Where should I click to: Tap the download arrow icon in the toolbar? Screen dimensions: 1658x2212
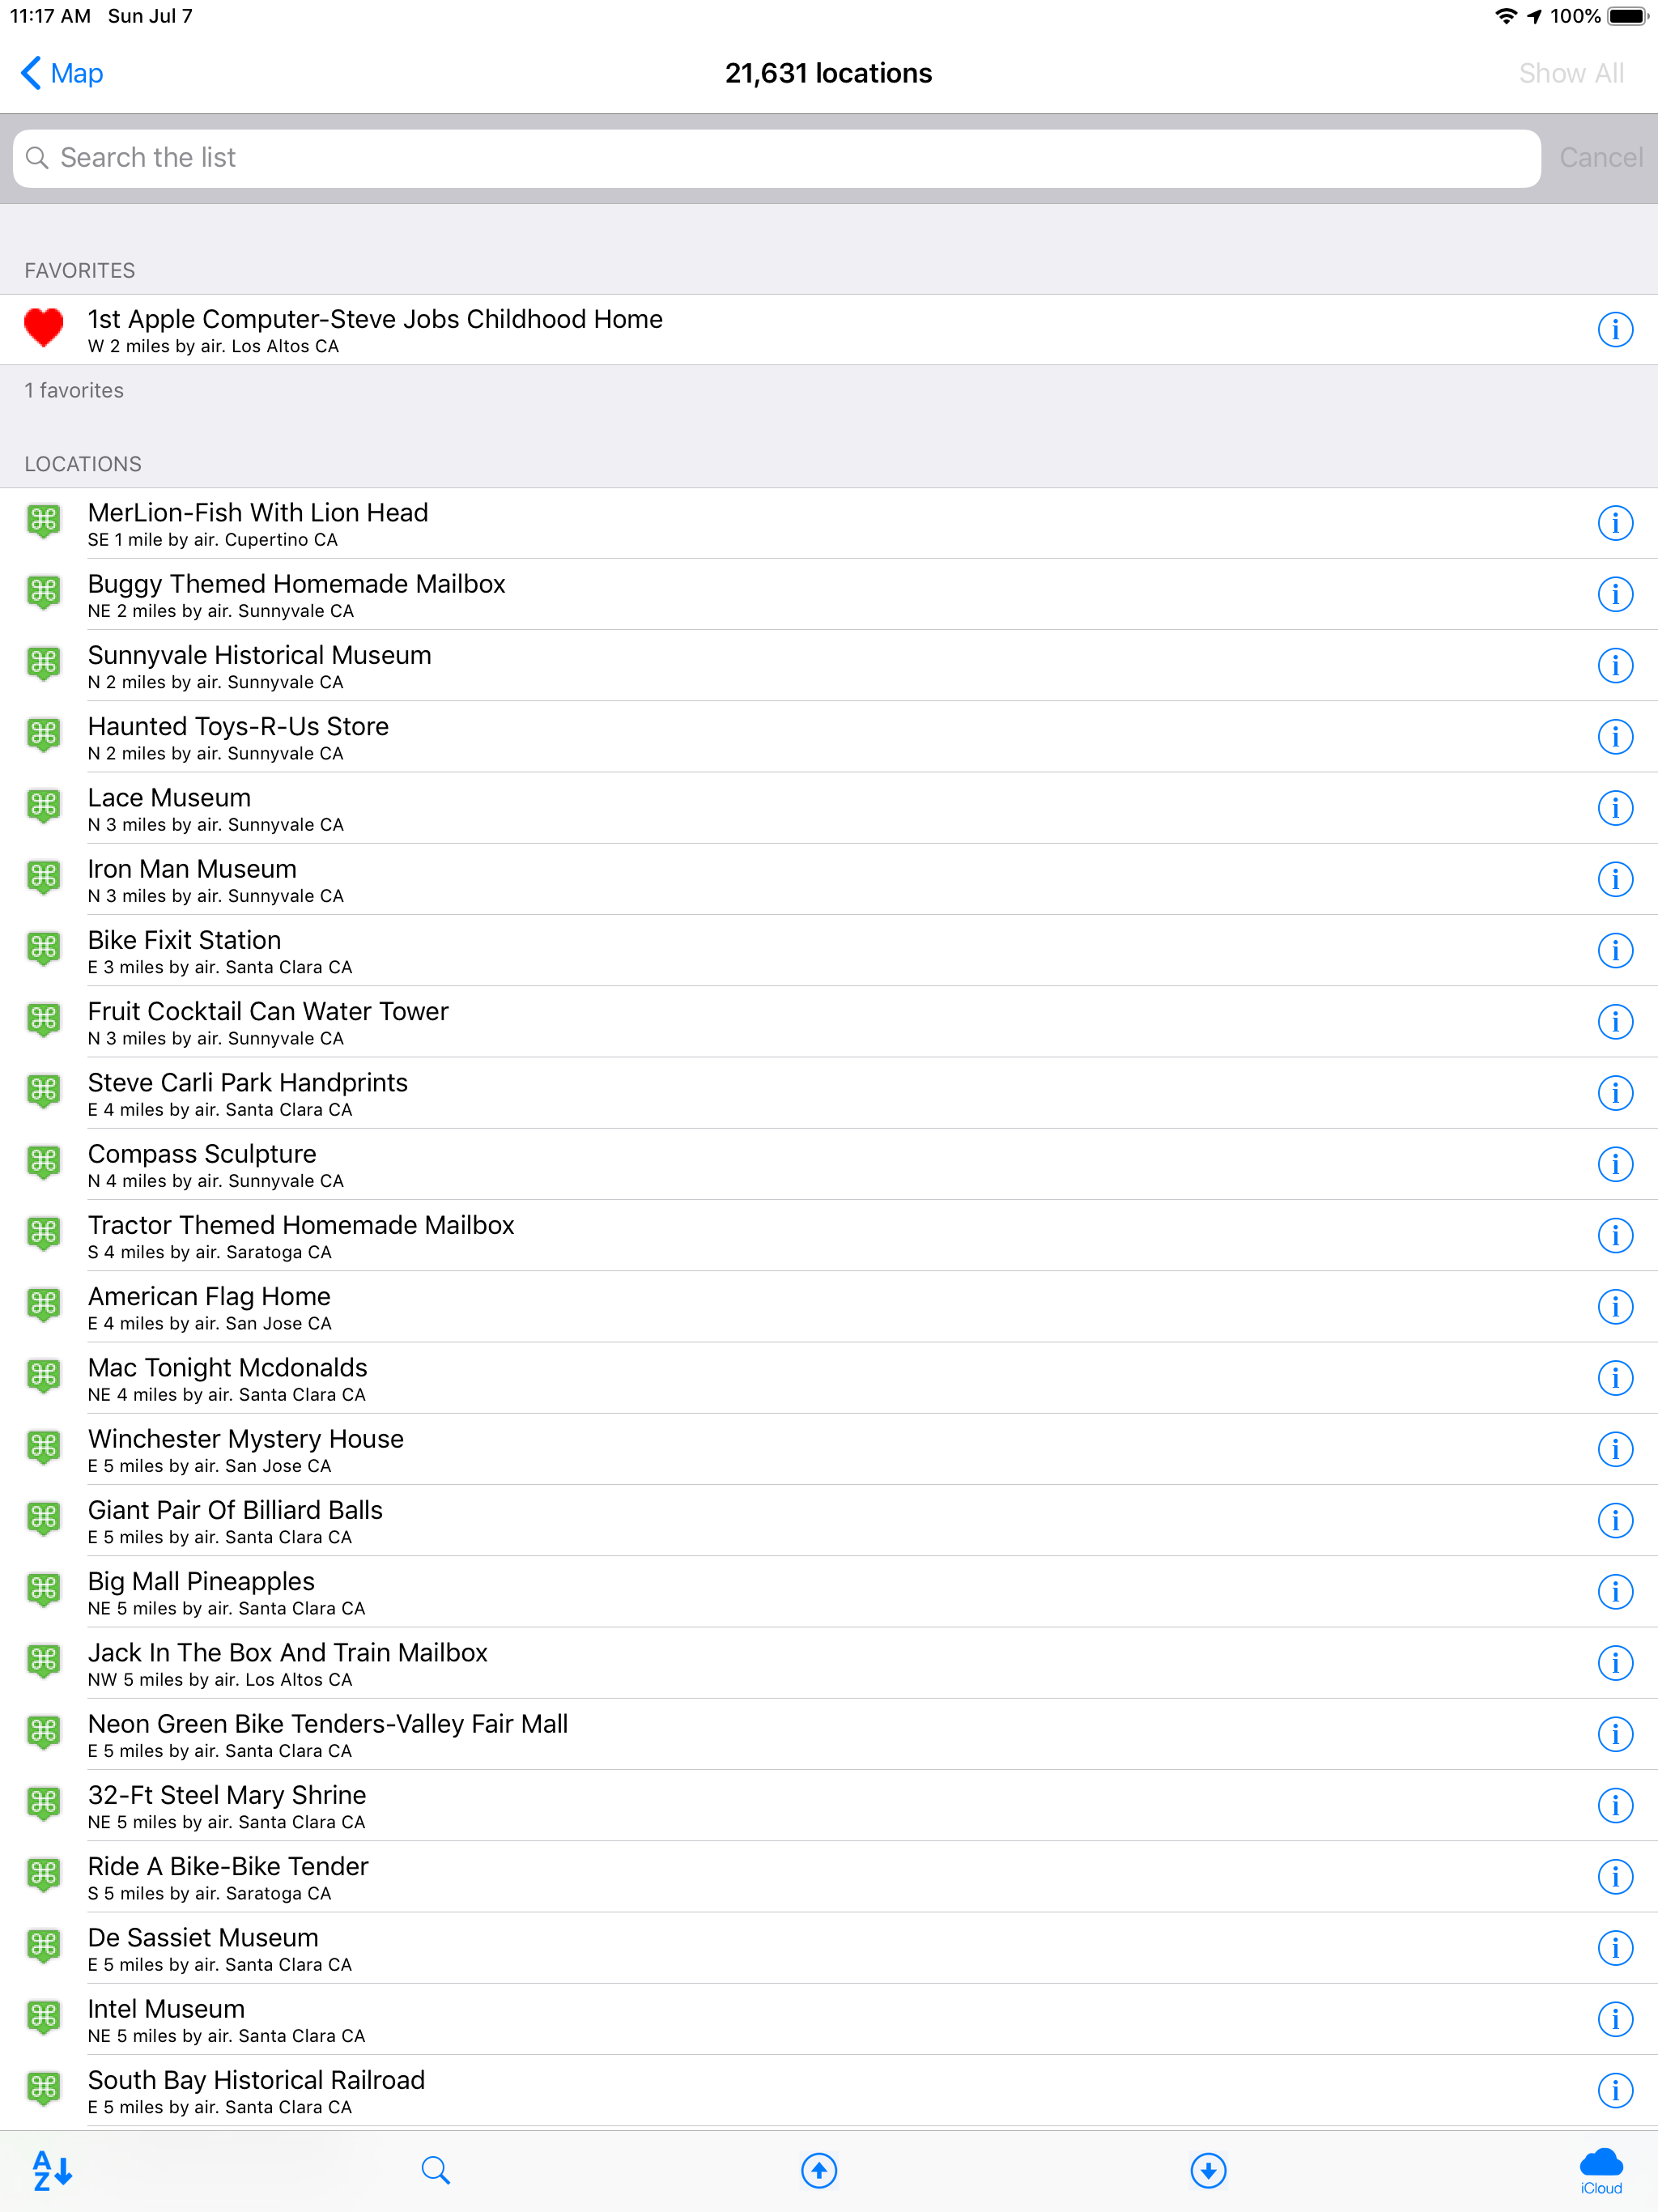click(1208, 2170)
